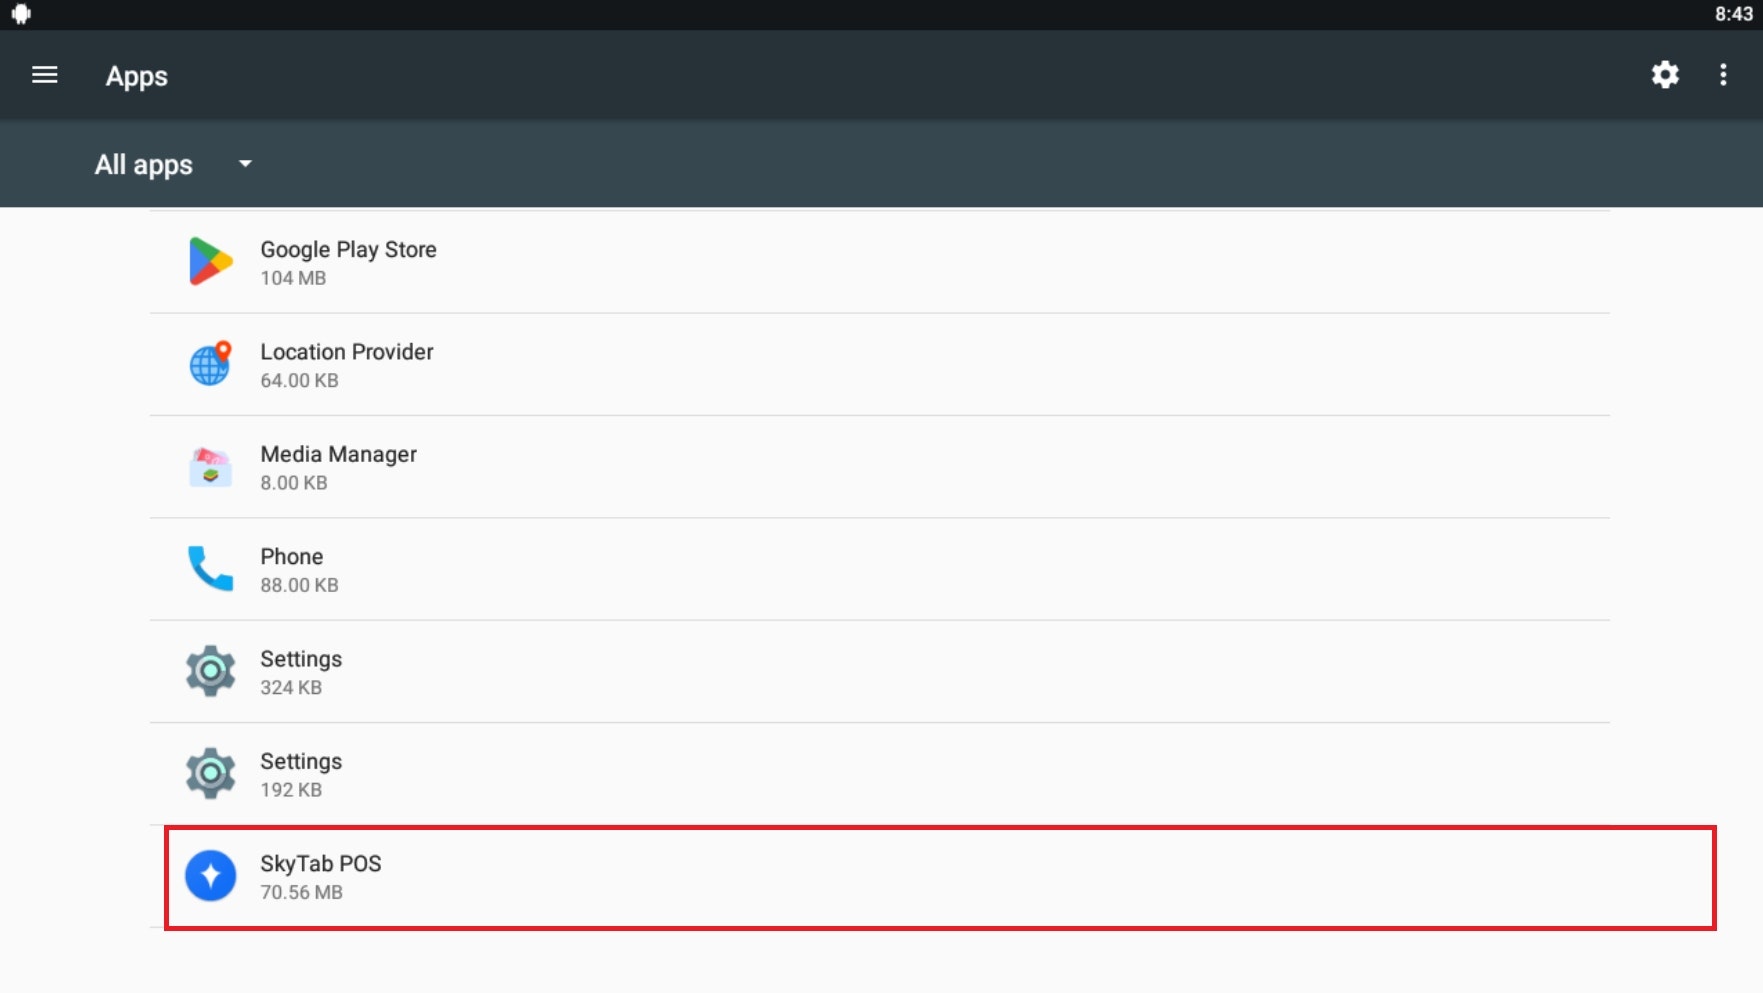Tap the gear icon of Settings 324 KB

pyautogui.click(x=210, y=671)
